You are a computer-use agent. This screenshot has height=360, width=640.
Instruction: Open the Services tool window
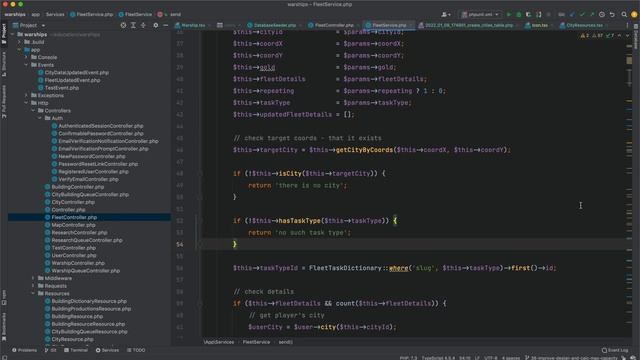[x=107, y=350]
